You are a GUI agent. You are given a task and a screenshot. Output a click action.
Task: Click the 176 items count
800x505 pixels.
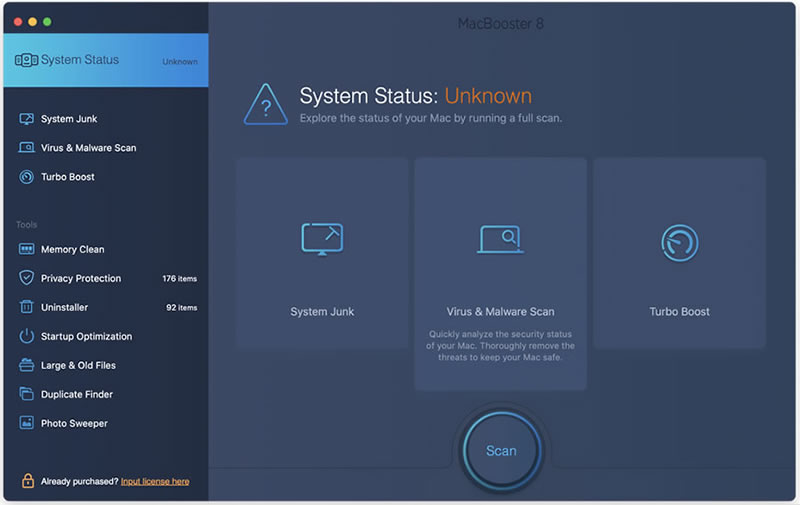(x=180, y=279)
